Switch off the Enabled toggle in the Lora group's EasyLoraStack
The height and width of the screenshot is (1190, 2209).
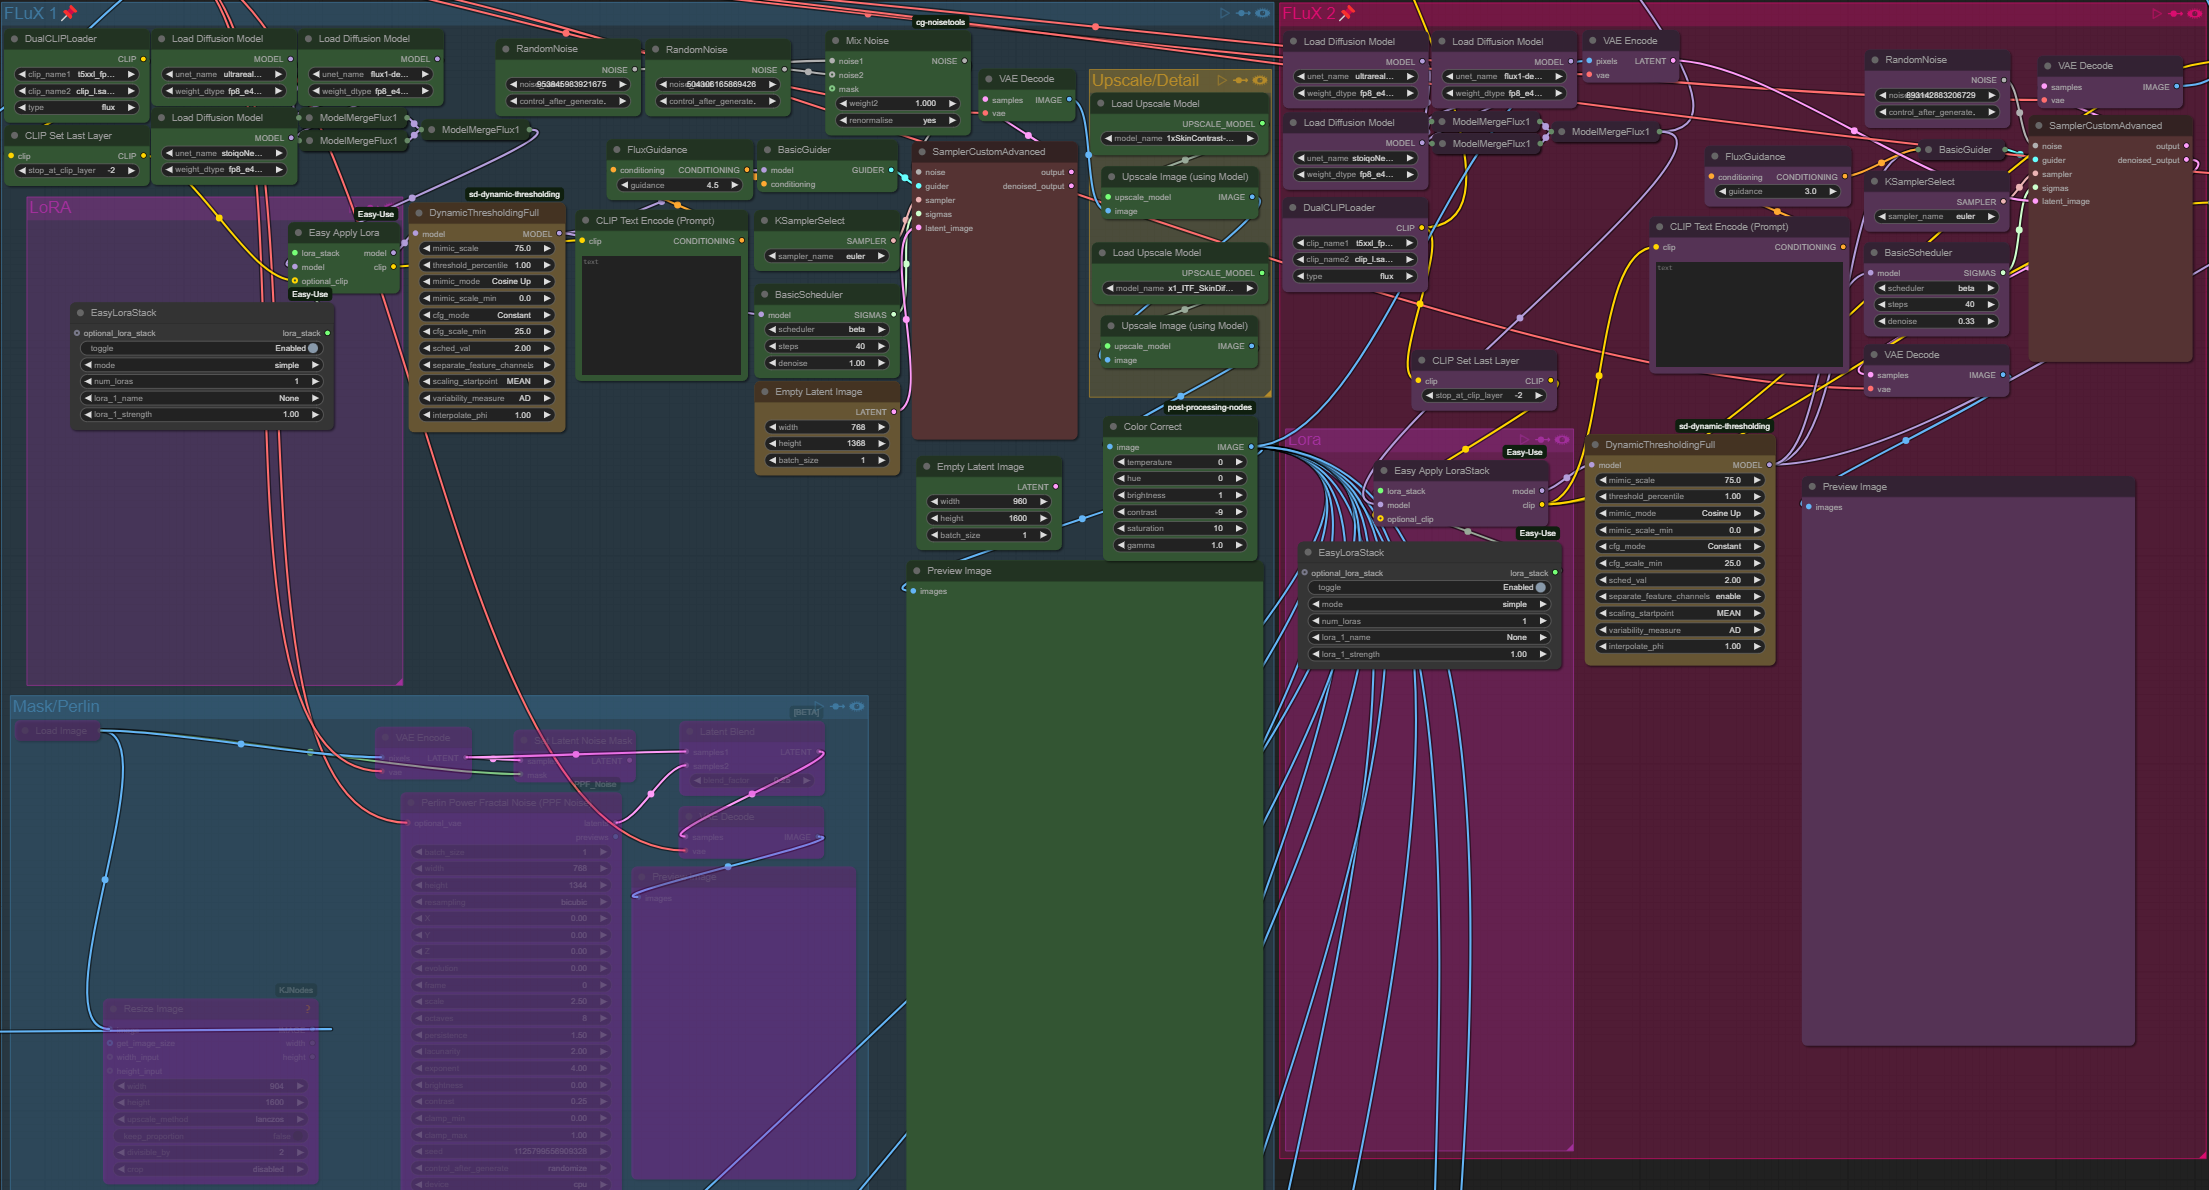point(1541,588)
